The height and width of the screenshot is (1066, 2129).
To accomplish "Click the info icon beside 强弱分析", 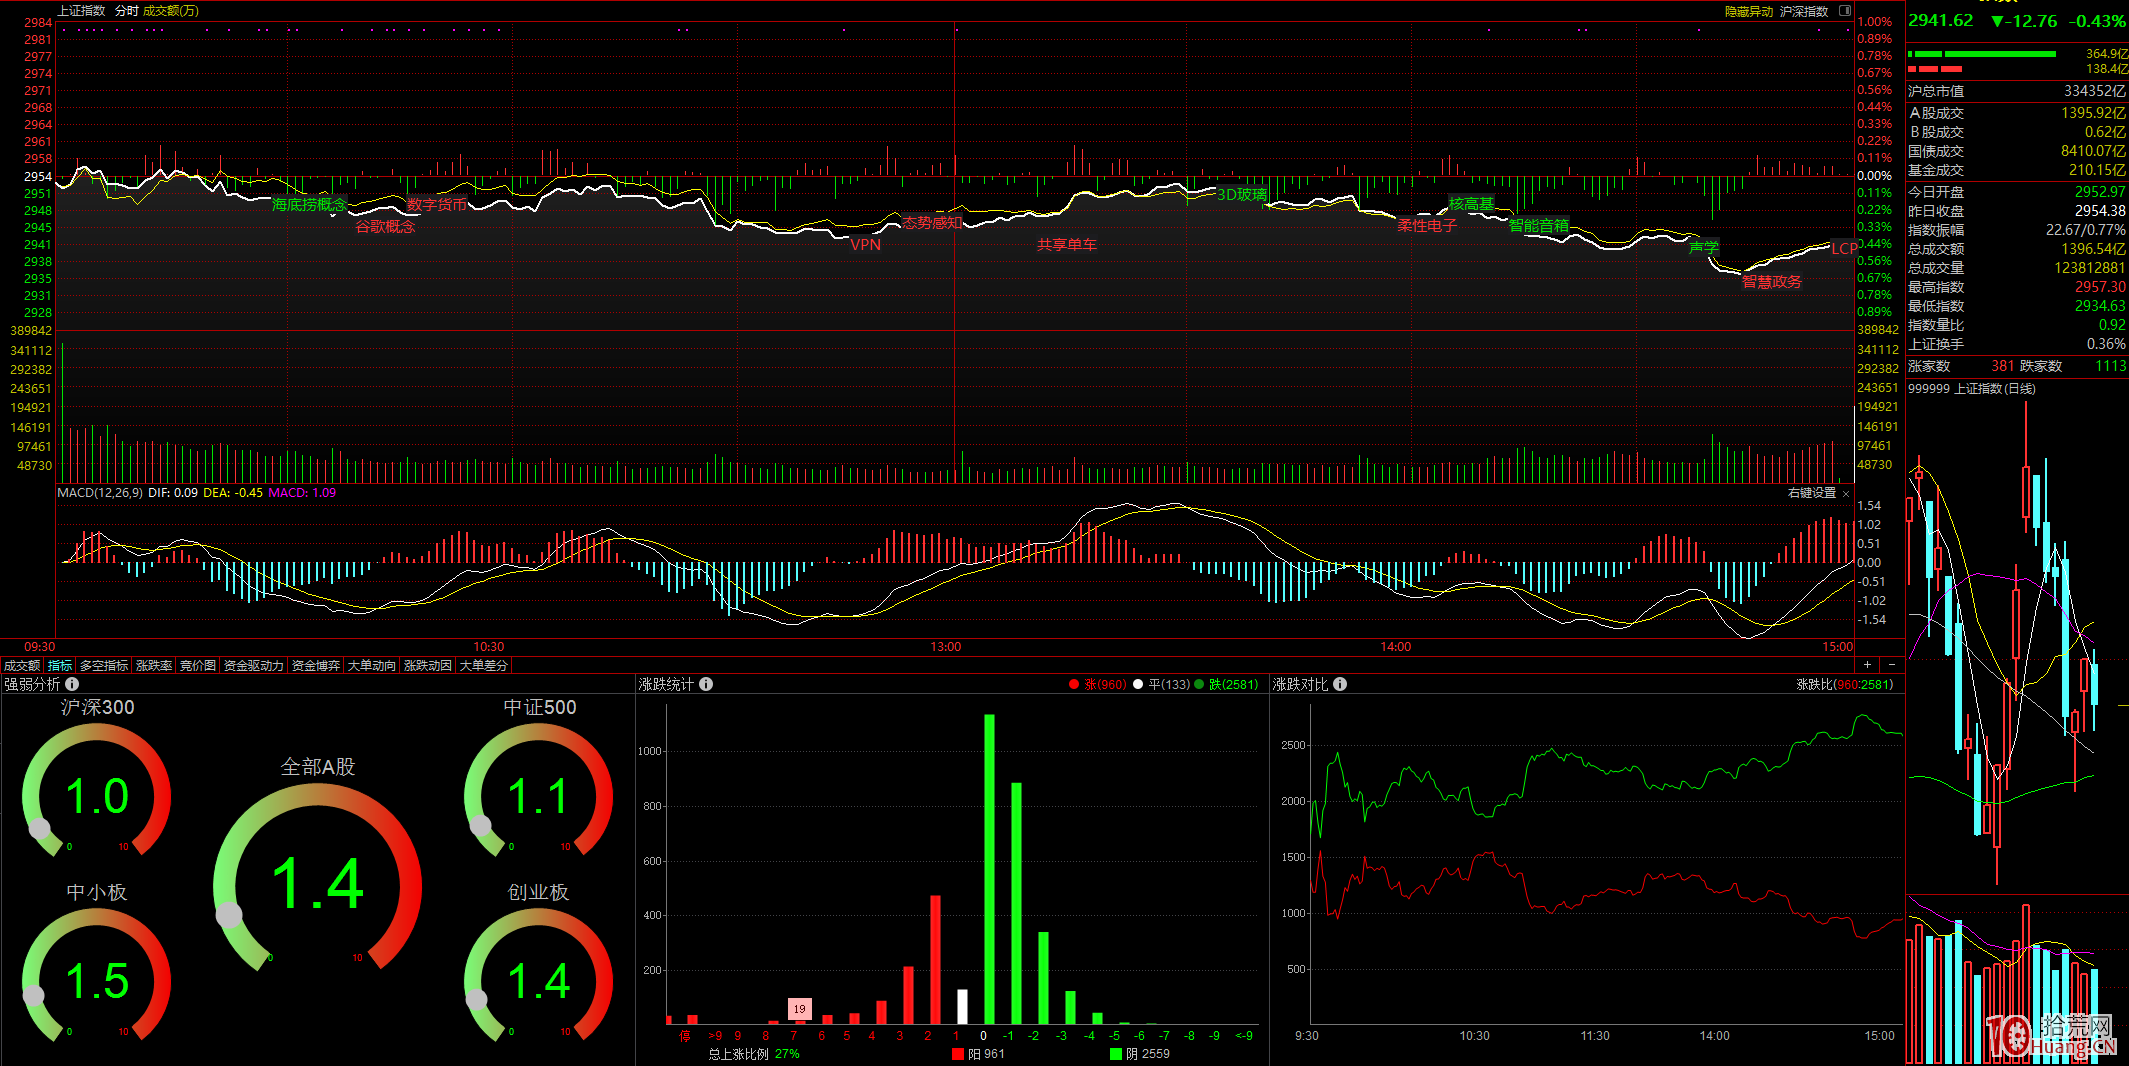I will point(72,684).
